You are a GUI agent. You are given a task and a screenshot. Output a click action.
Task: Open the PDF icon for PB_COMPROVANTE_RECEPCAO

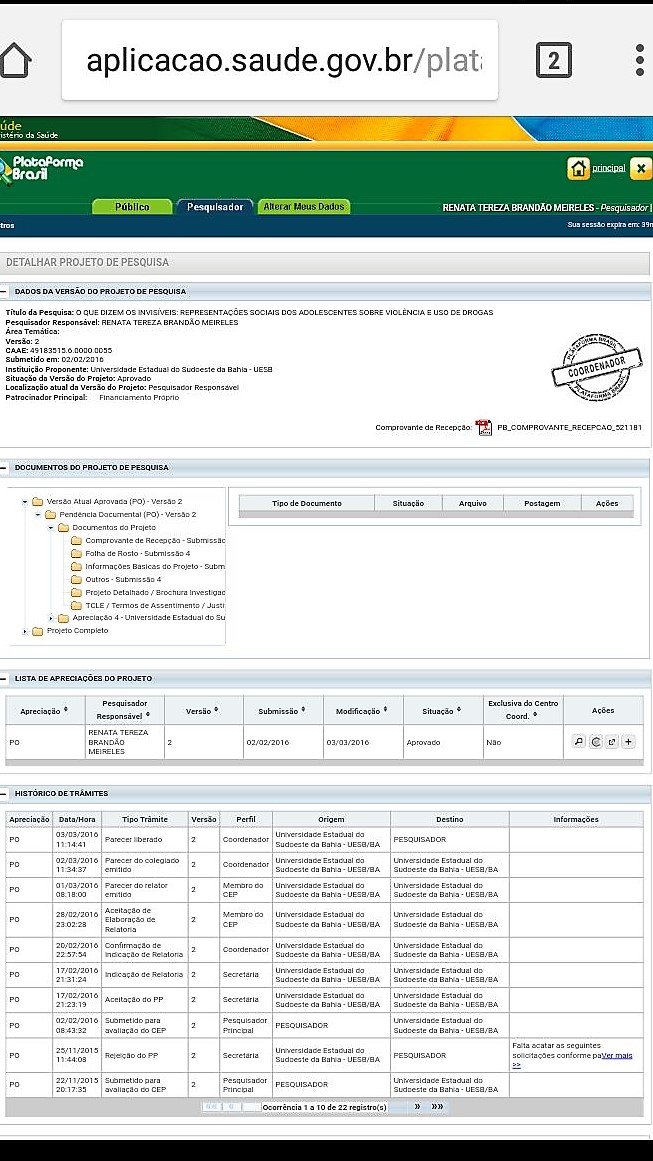click(x=484, y=427)
